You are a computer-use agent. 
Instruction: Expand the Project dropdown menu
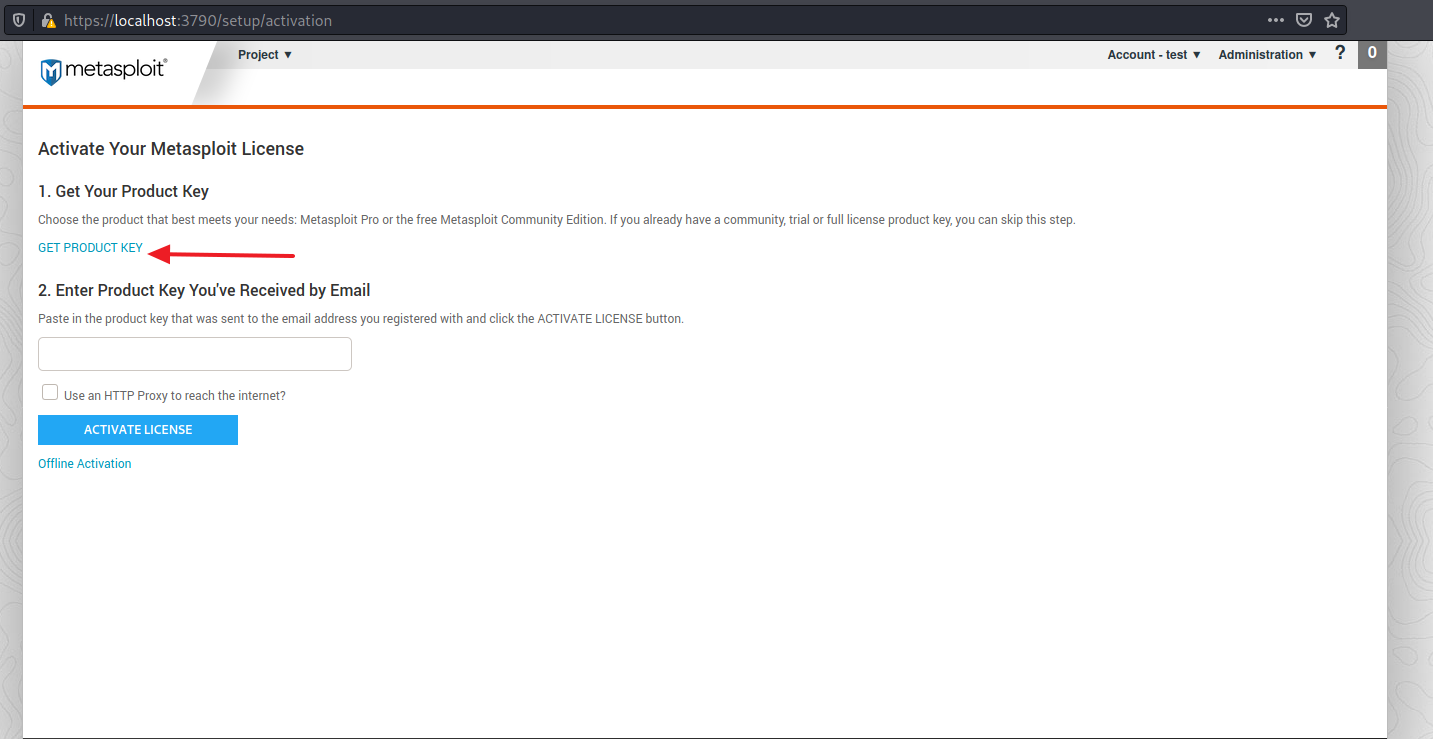click(265, 55)
